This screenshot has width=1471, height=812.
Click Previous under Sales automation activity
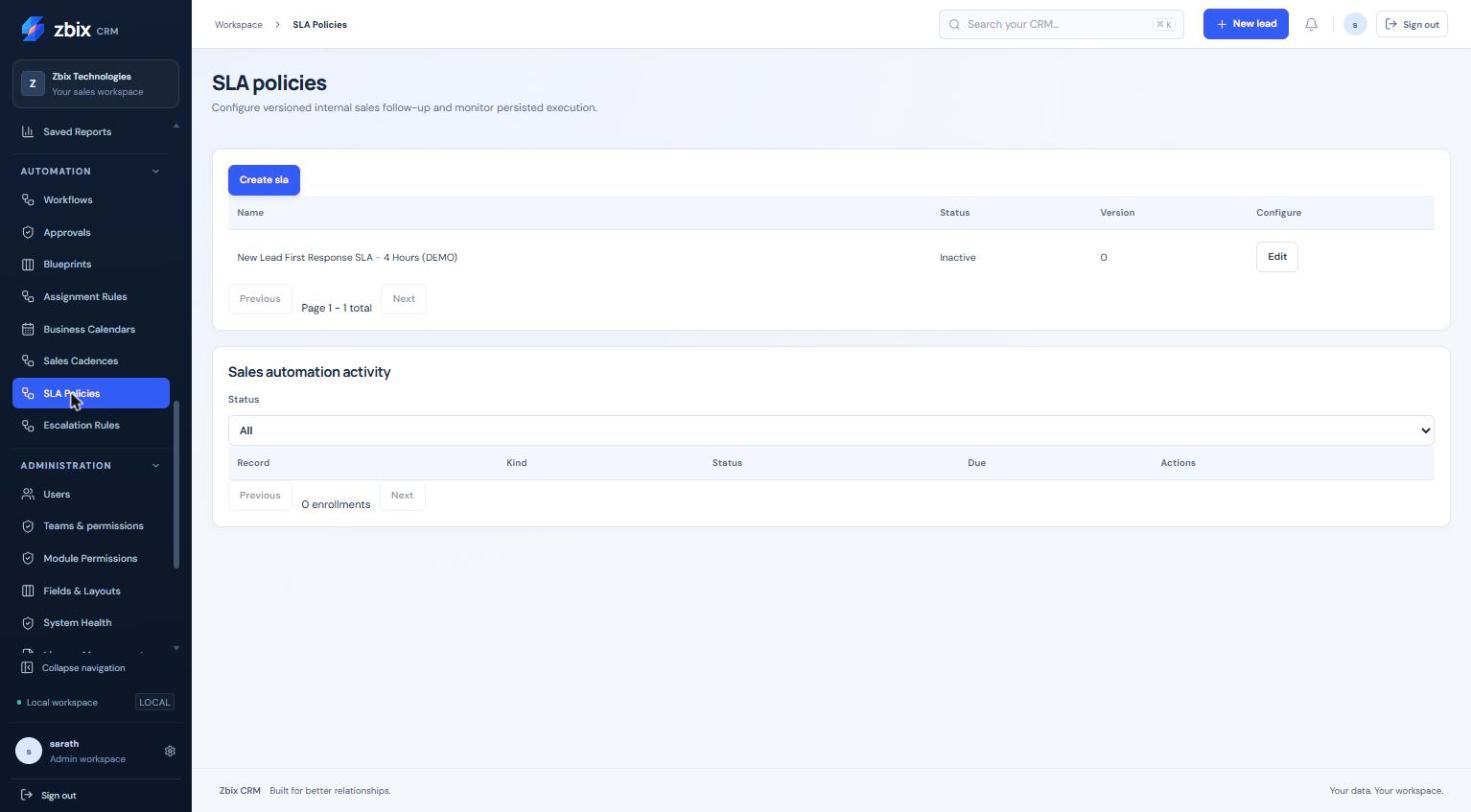(260, 495)
